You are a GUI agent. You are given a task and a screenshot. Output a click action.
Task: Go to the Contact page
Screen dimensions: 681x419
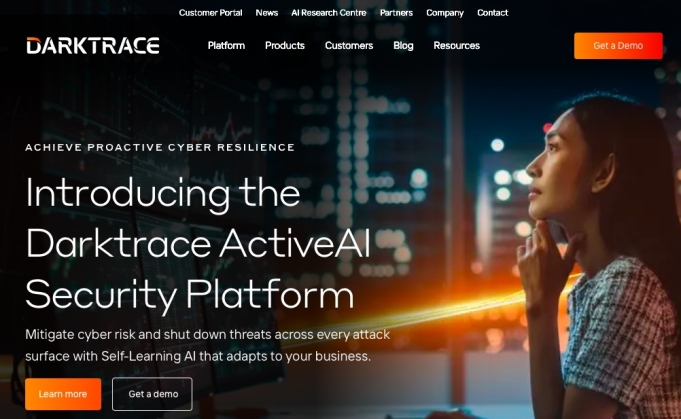493,13
